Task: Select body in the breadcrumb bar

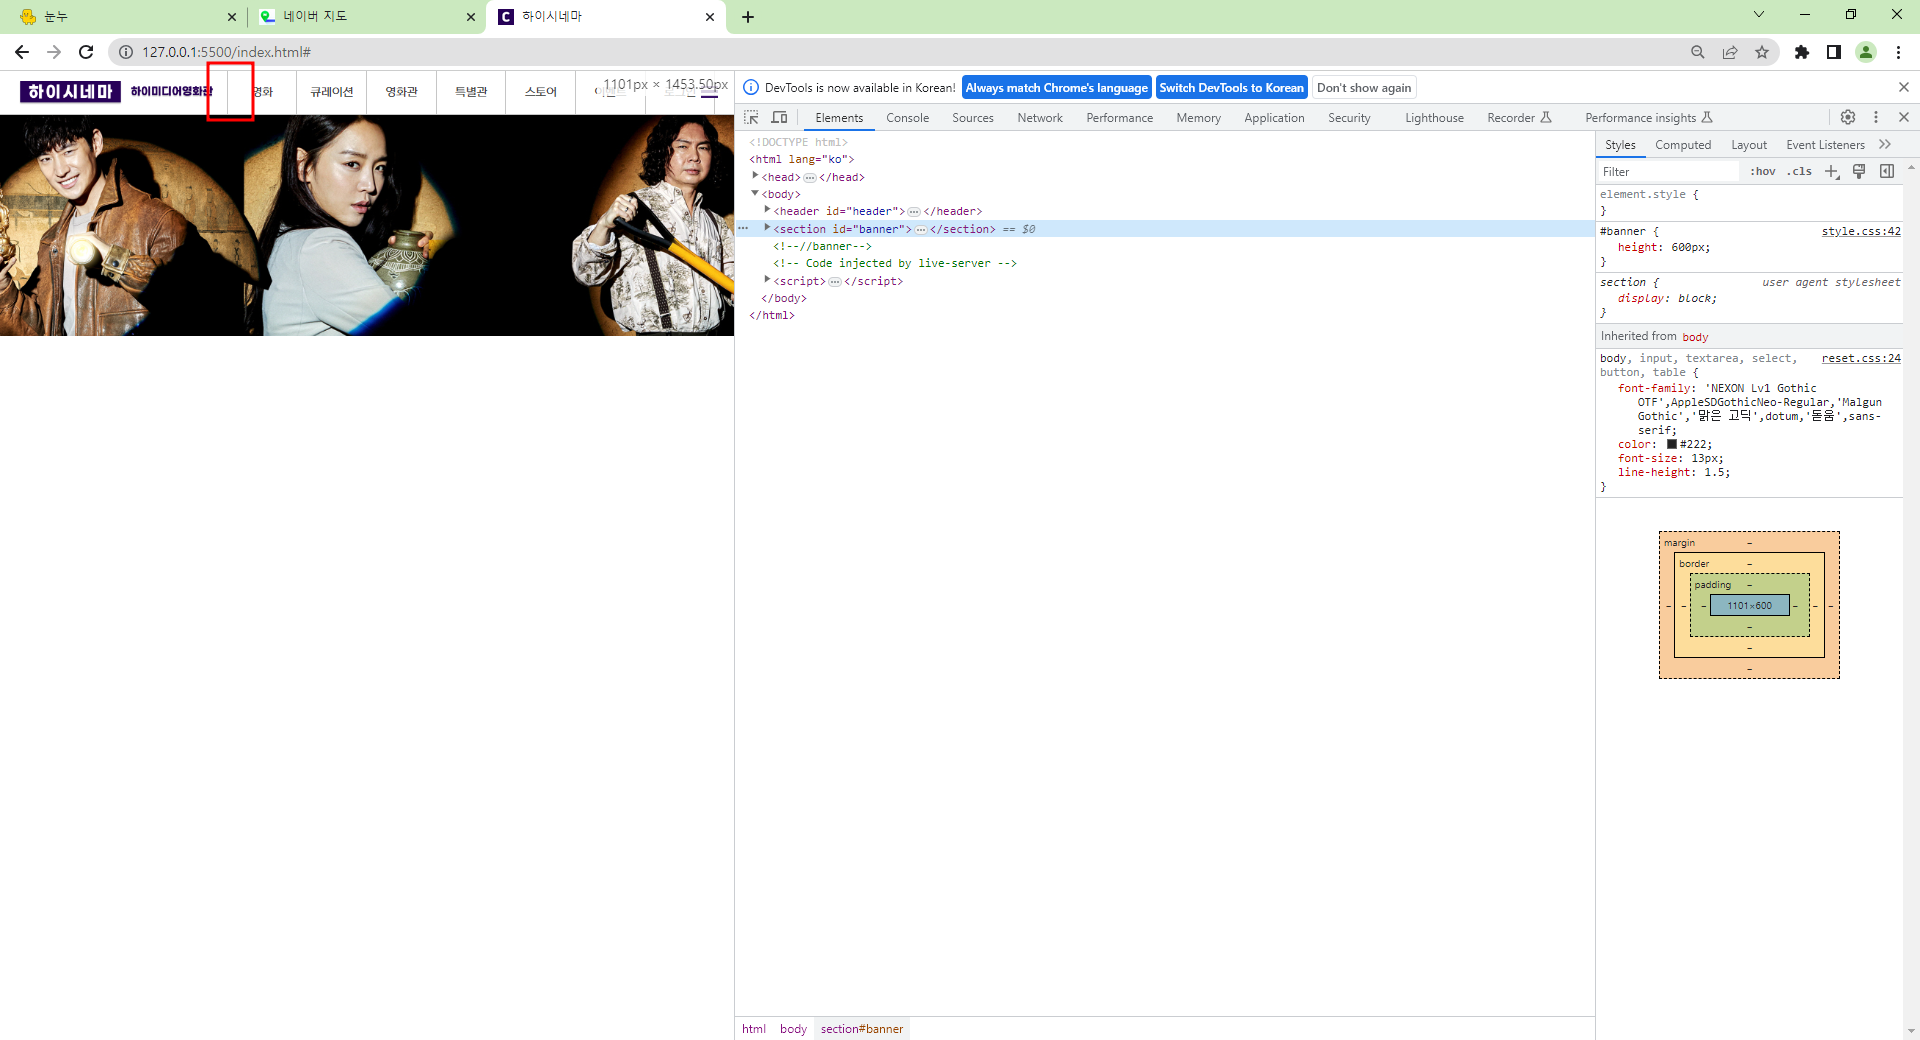Action: 793,1029
